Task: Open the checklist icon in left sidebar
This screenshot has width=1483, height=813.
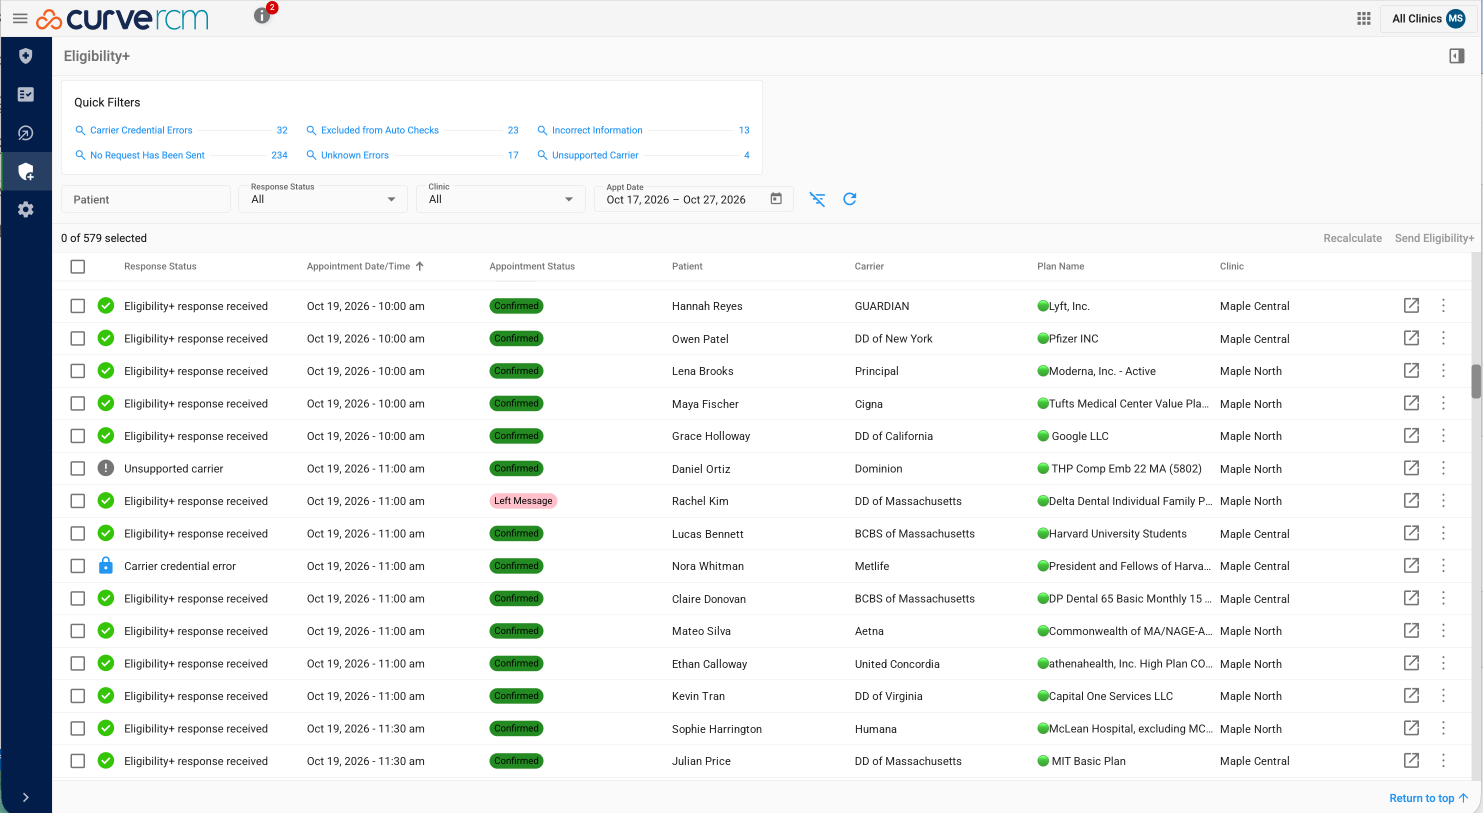Action: [26, 94]
